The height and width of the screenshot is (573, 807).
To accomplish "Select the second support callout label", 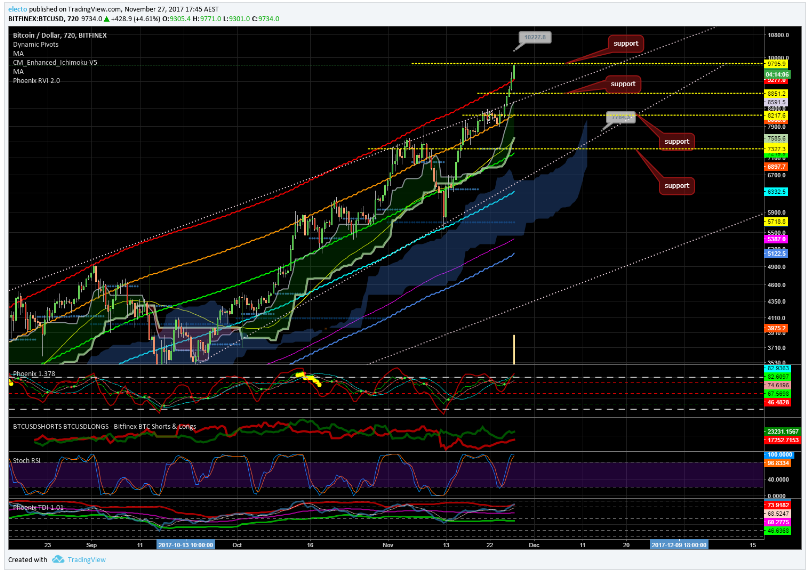I will [623, 84].
